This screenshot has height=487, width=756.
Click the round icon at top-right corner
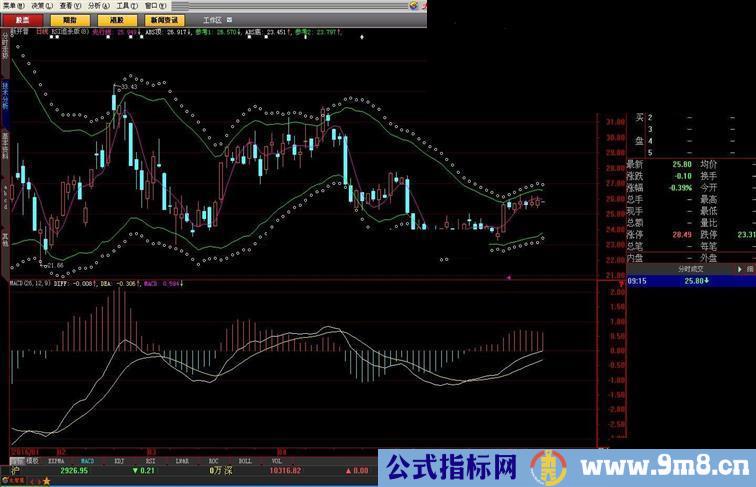(x=422, y=4)
